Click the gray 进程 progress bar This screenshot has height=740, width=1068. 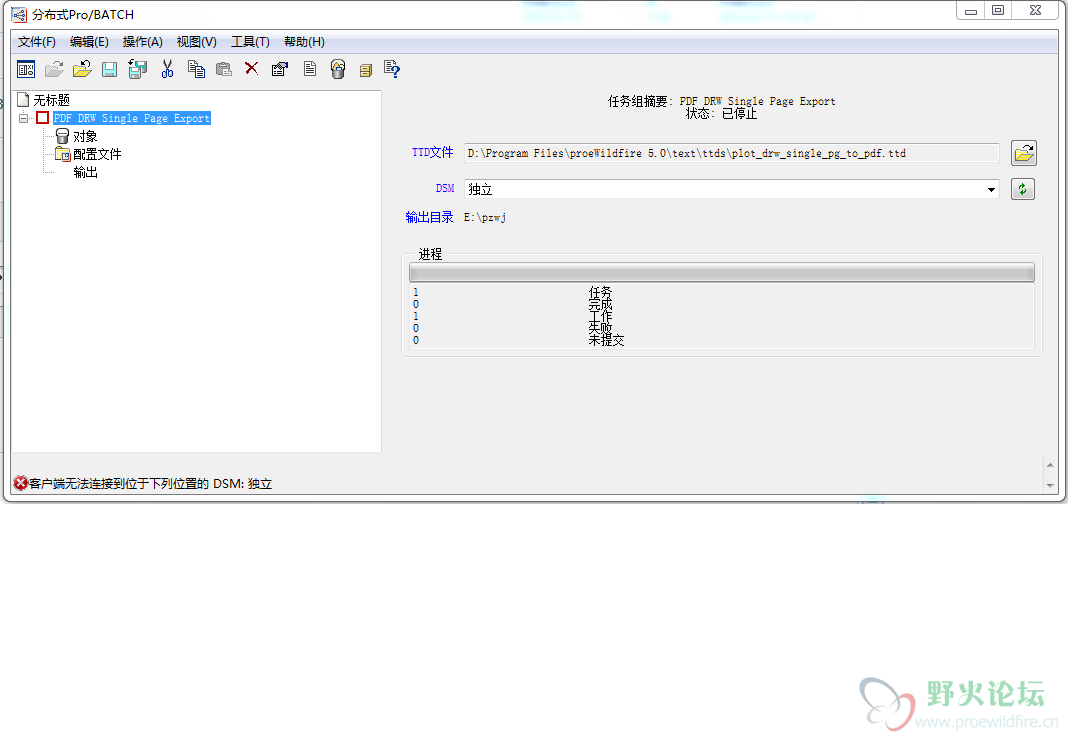pos(721,273)
